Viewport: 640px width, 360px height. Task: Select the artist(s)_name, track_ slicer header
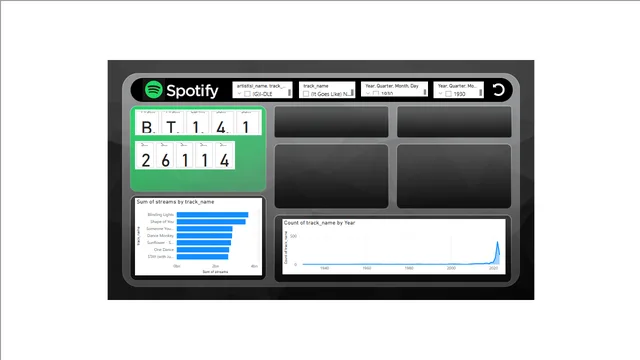pos(261,86)
